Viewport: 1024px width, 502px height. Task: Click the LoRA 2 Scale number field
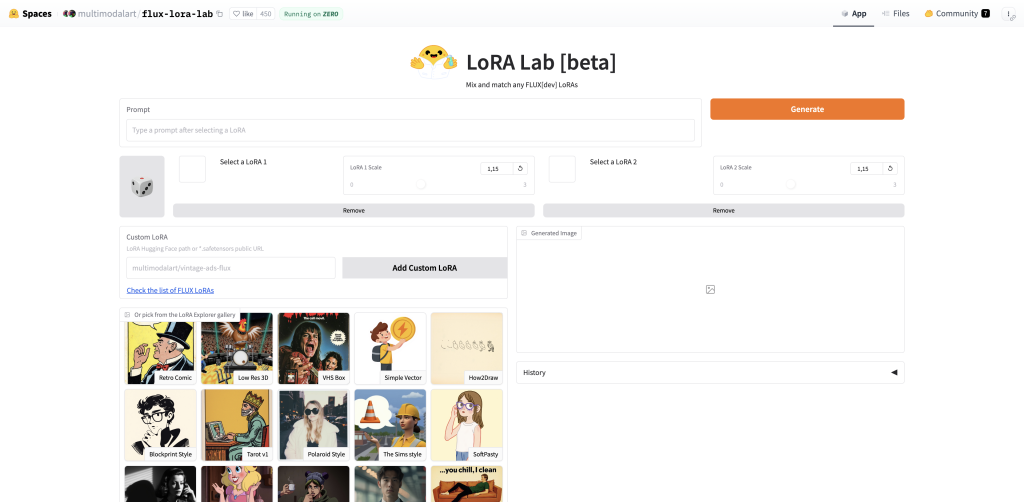coord(867,168)
